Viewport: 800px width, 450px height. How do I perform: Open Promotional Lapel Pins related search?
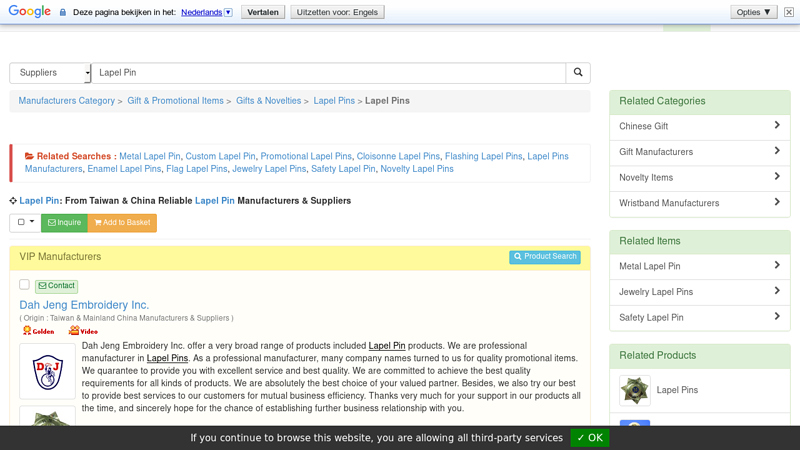coord(306,156)
